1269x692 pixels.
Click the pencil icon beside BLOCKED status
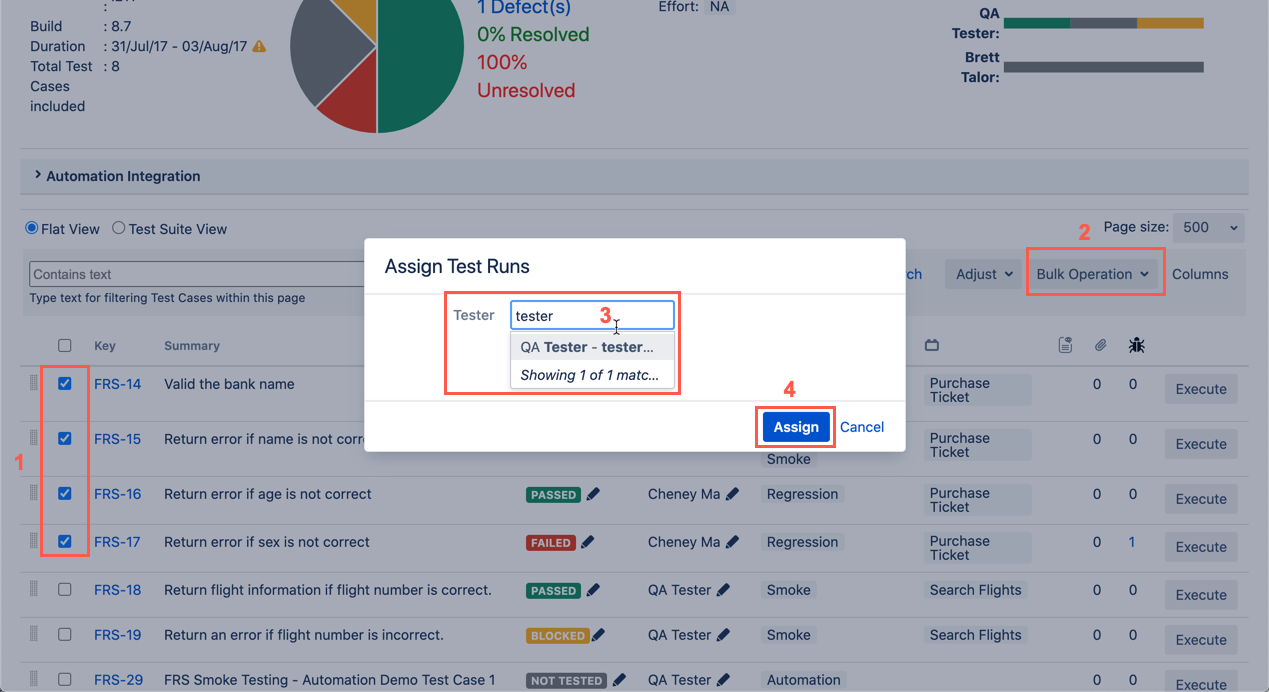click(598, 635)
